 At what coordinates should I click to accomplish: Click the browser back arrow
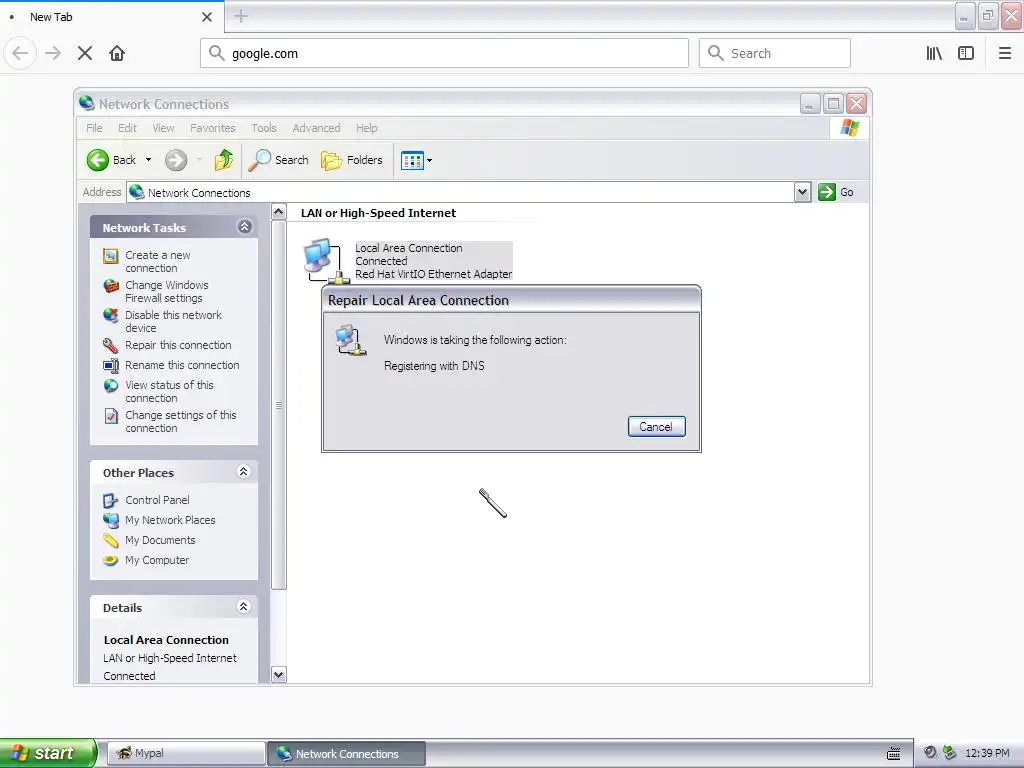(x=20, y=53)
